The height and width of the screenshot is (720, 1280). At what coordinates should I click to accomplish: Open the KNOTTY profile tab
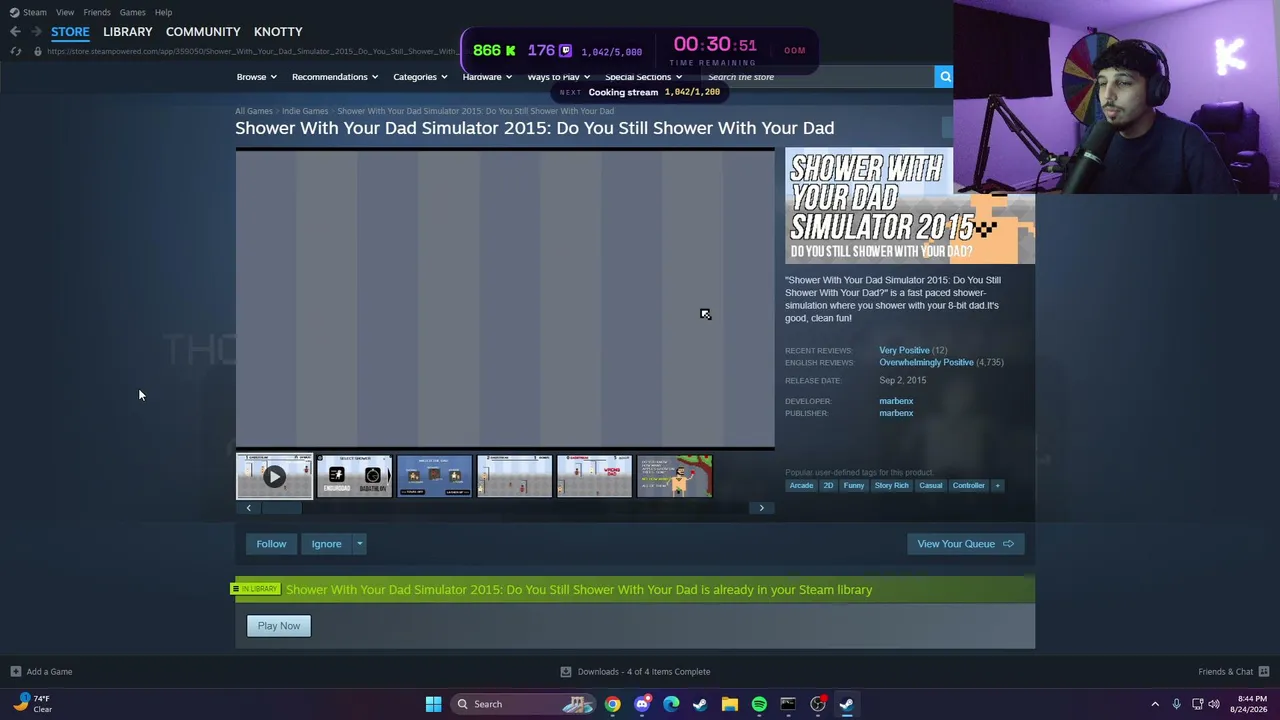coord(278,32)
